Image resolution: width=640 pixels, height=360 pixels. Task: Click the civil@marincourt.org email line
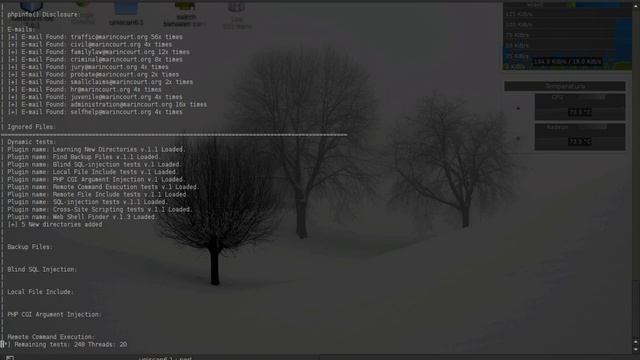pos(90,44)
